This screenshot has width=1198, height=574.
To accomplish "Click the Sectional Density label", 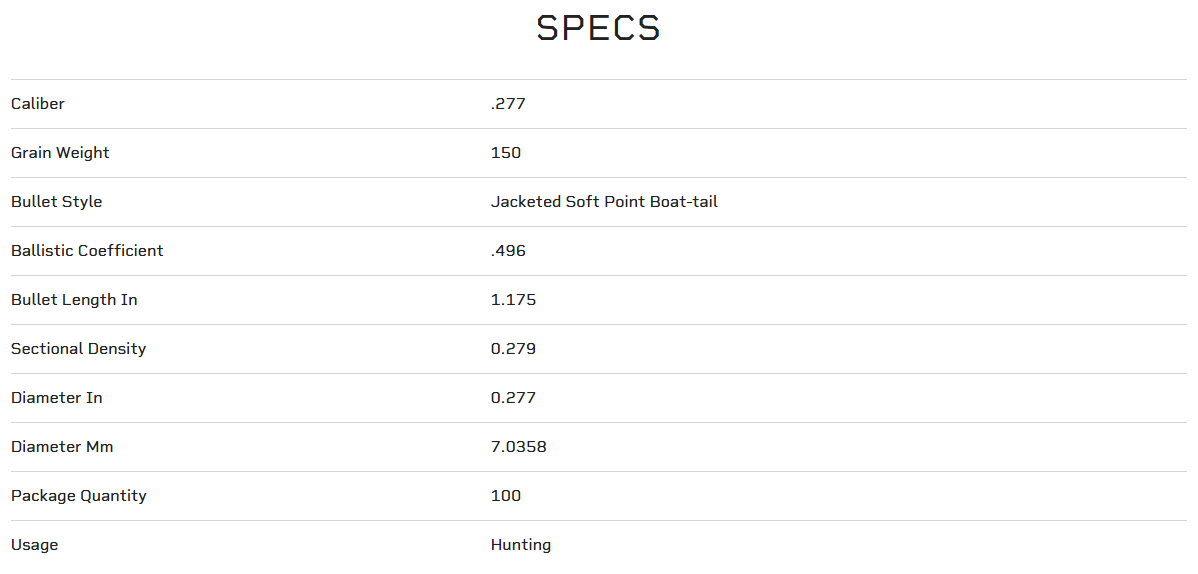I will [79, 349].
